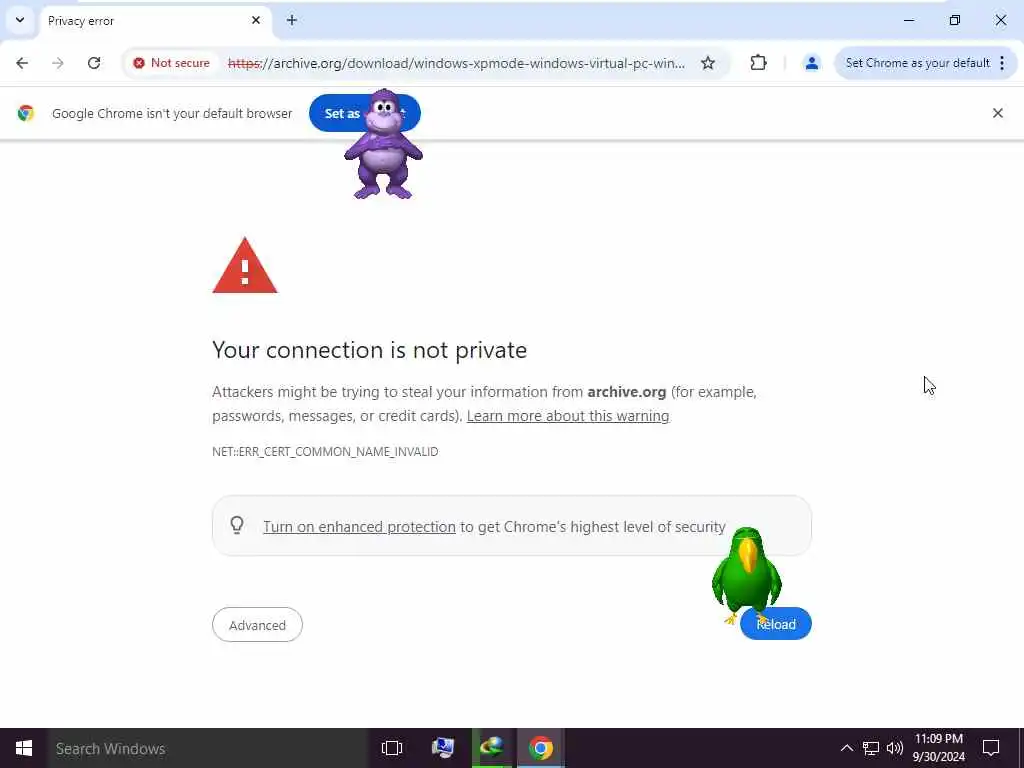Open the Extensions puzzle icon
The height and width of the screenshot is (768, 1024).
(x=758, y=63)
